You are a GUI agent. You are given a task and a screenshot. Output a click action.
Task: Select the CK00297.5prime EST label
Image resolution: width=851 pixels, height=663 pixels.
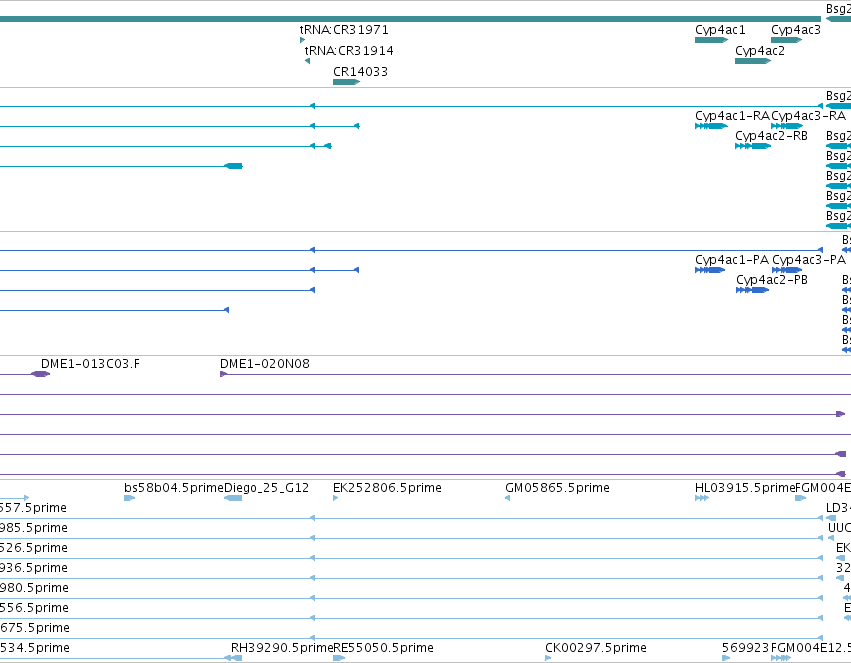tap(596, 648)
